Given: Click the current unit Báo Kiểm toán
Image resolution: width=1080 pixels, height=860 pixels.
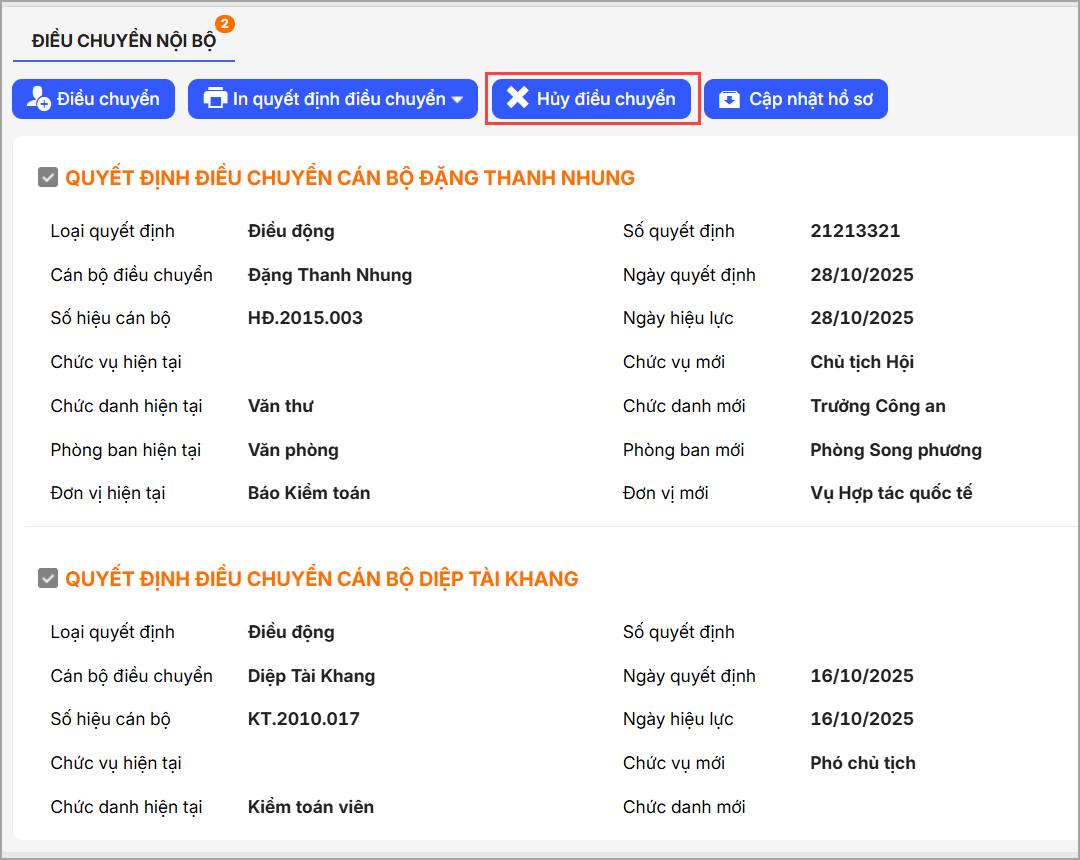Looking at the screenshot, I should pos(309,493).
